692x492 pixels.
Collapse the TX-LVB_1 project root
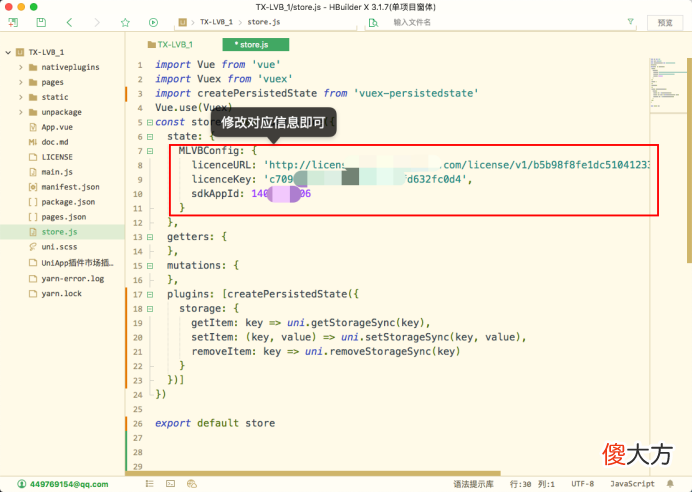(x=8, y=52)
